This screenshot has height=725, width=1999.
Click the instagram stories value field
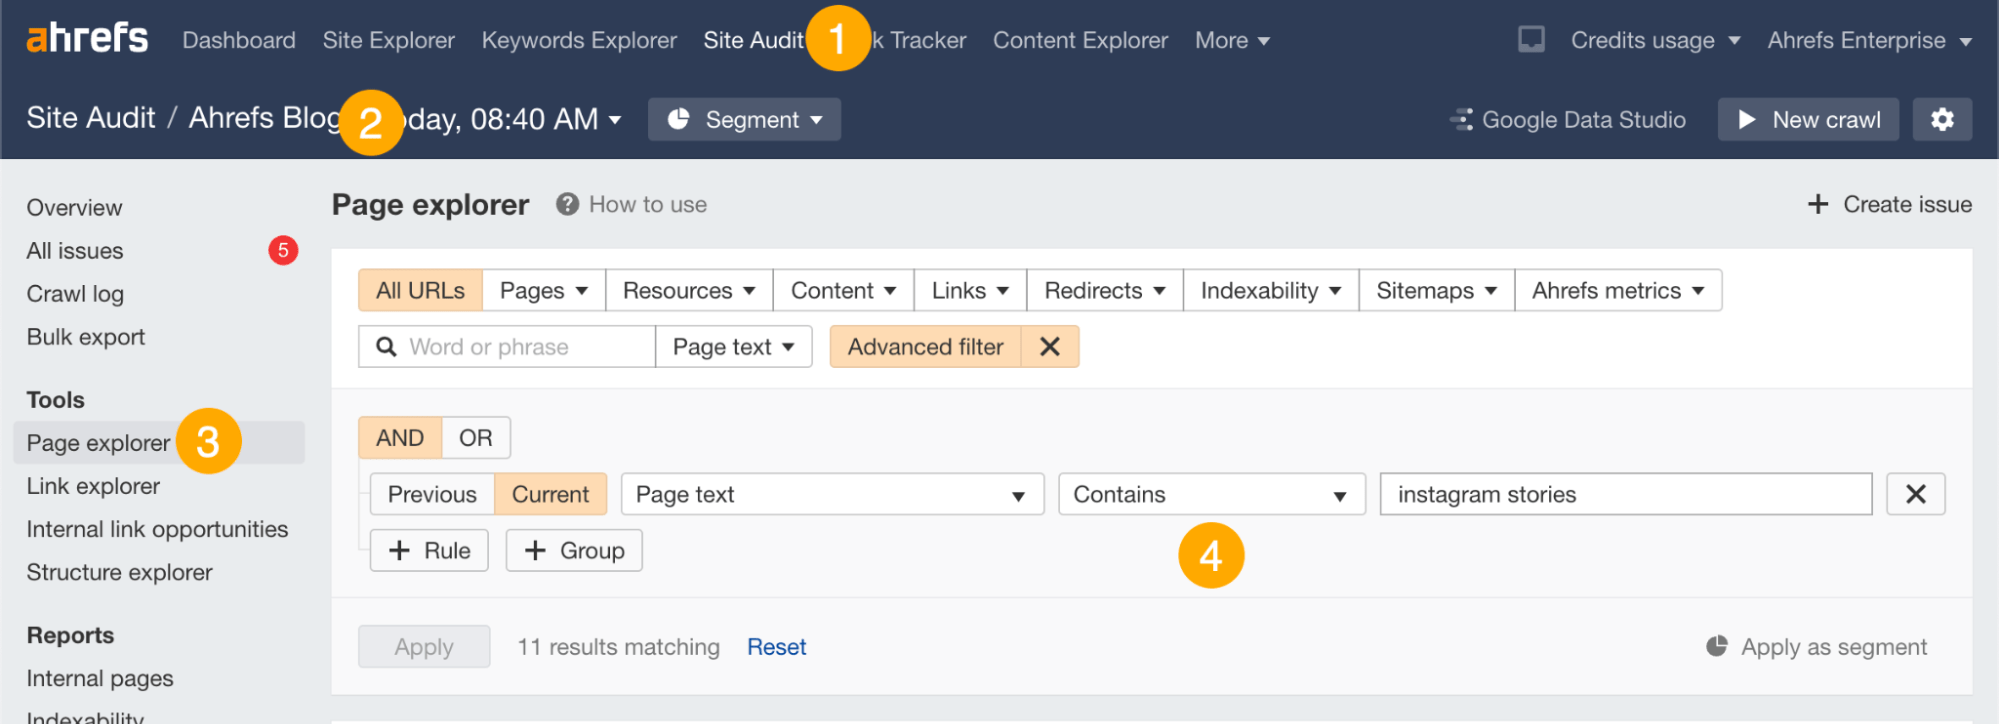(1626, 494)
